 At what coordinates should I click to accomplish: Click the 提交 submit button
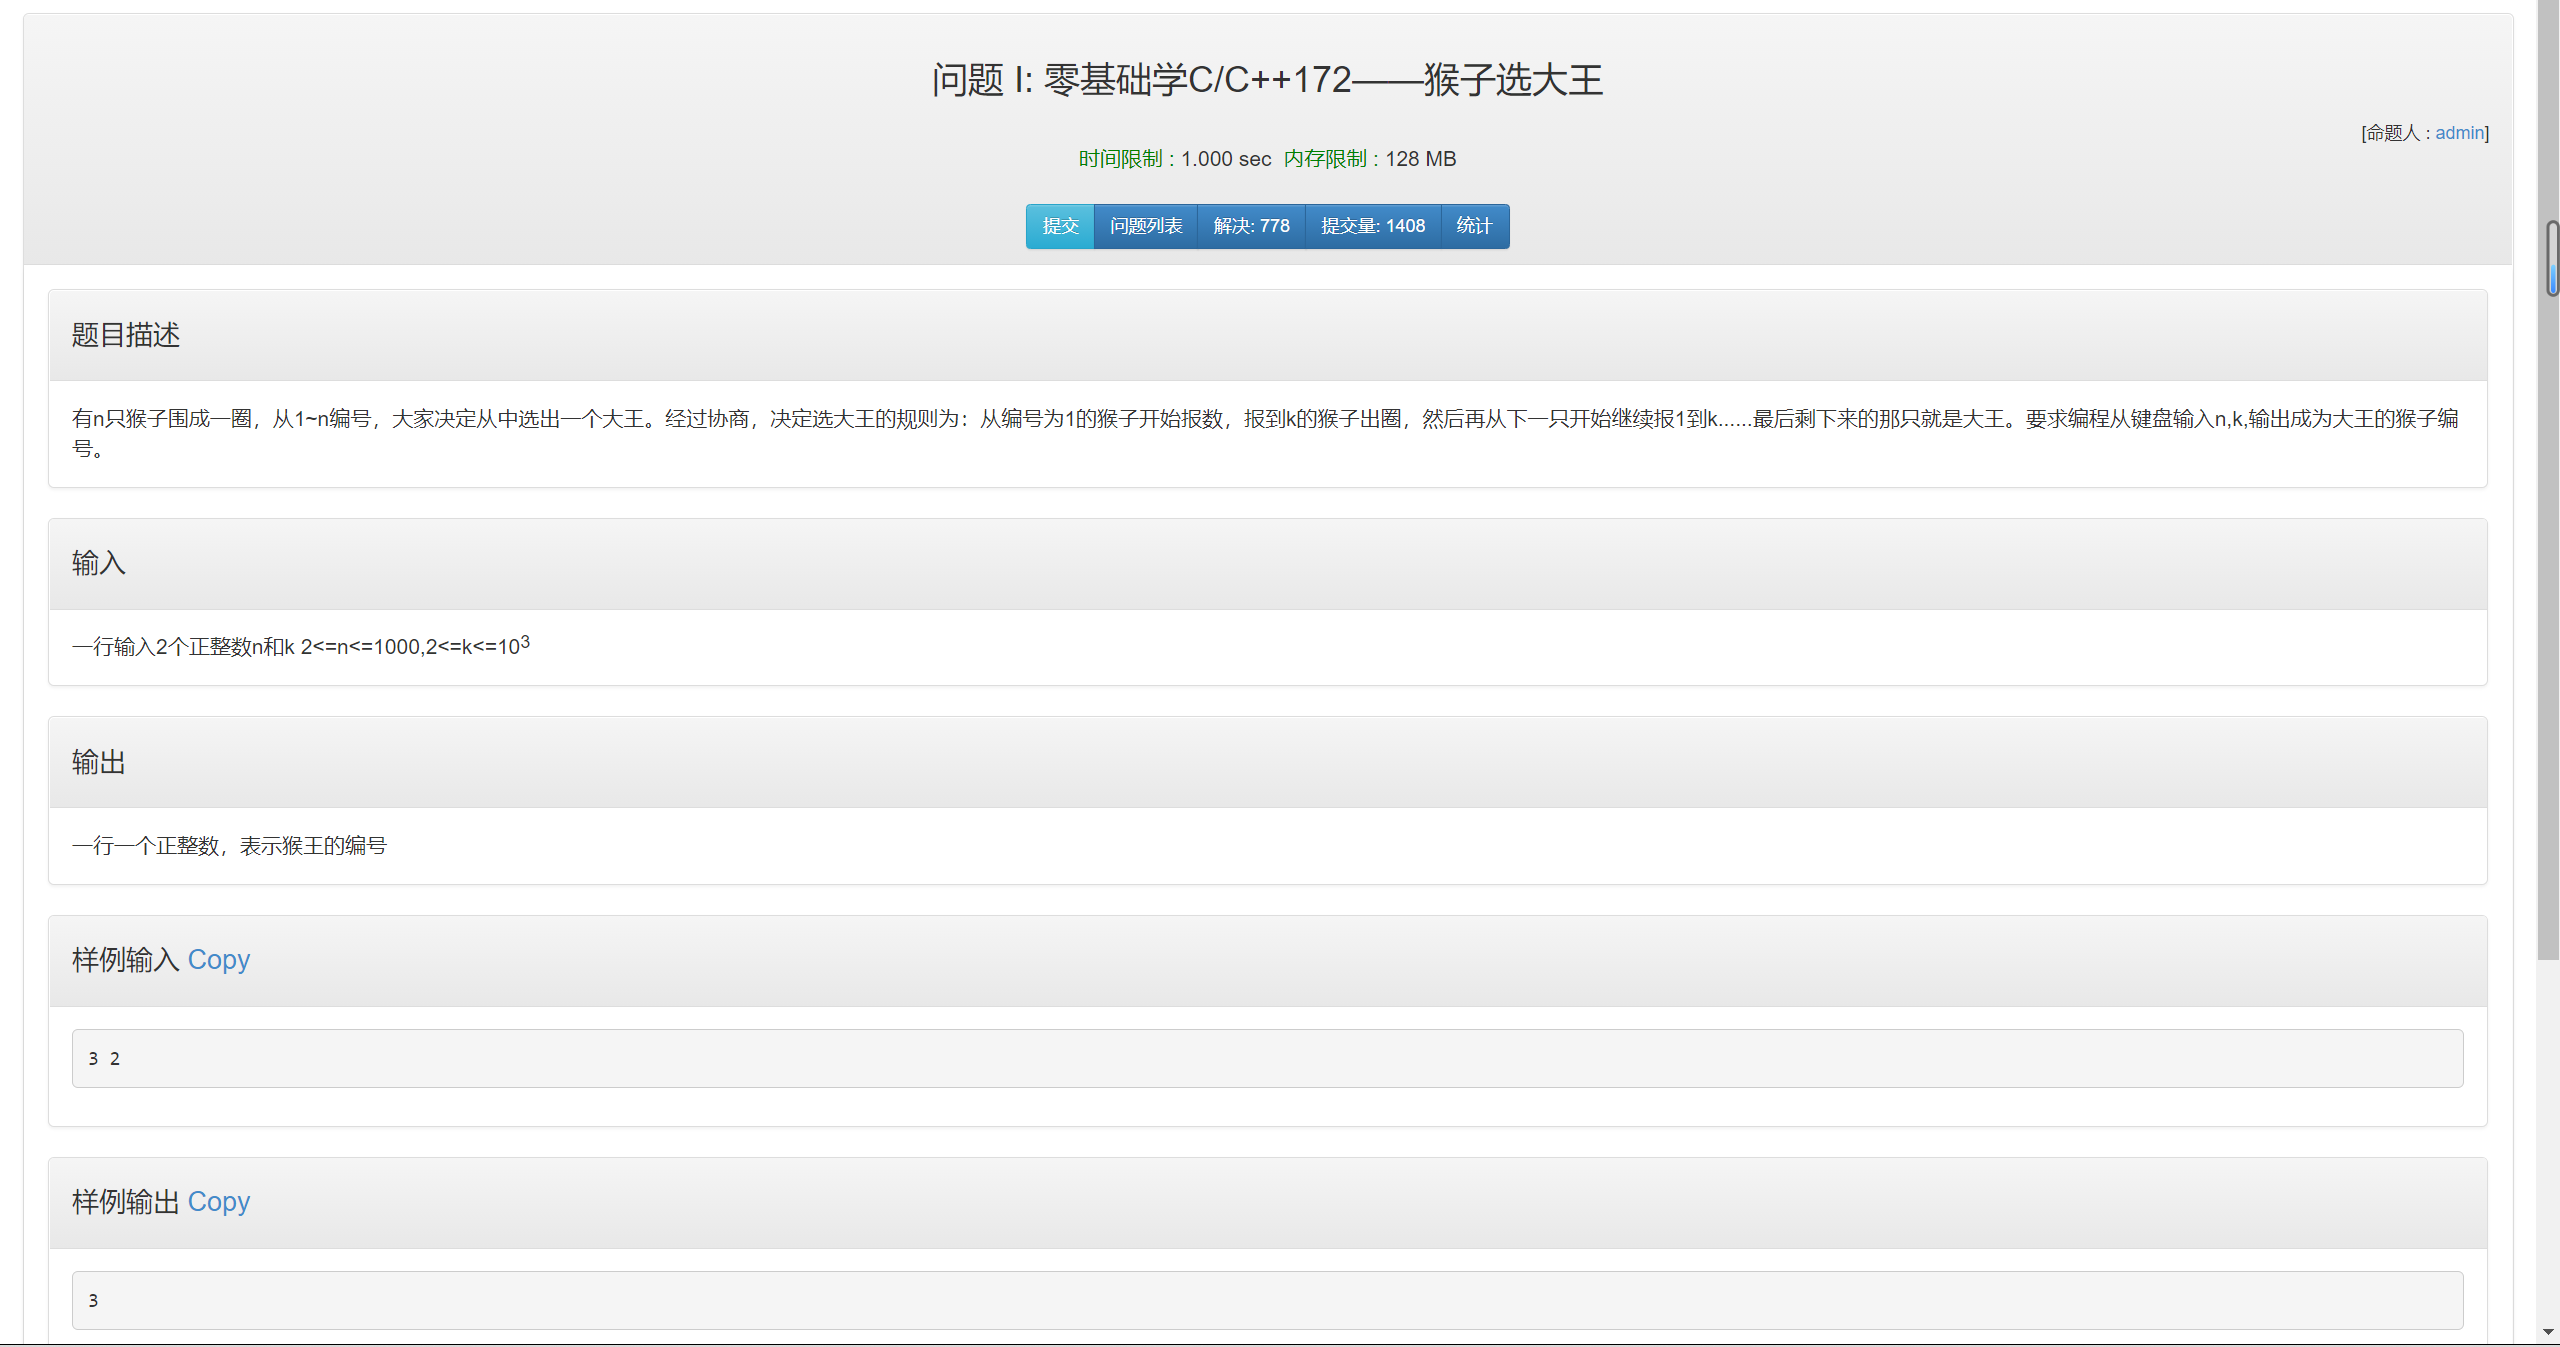pyautogui.click(x=1060, y=226)
